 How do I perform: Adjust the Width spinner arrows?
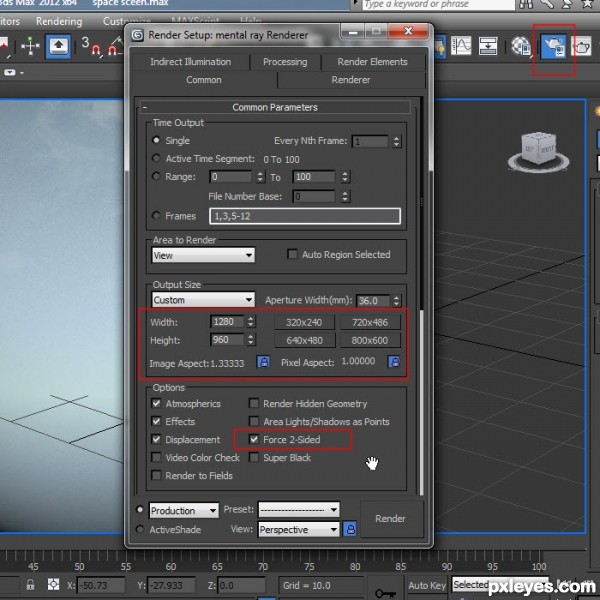point(251,321)
